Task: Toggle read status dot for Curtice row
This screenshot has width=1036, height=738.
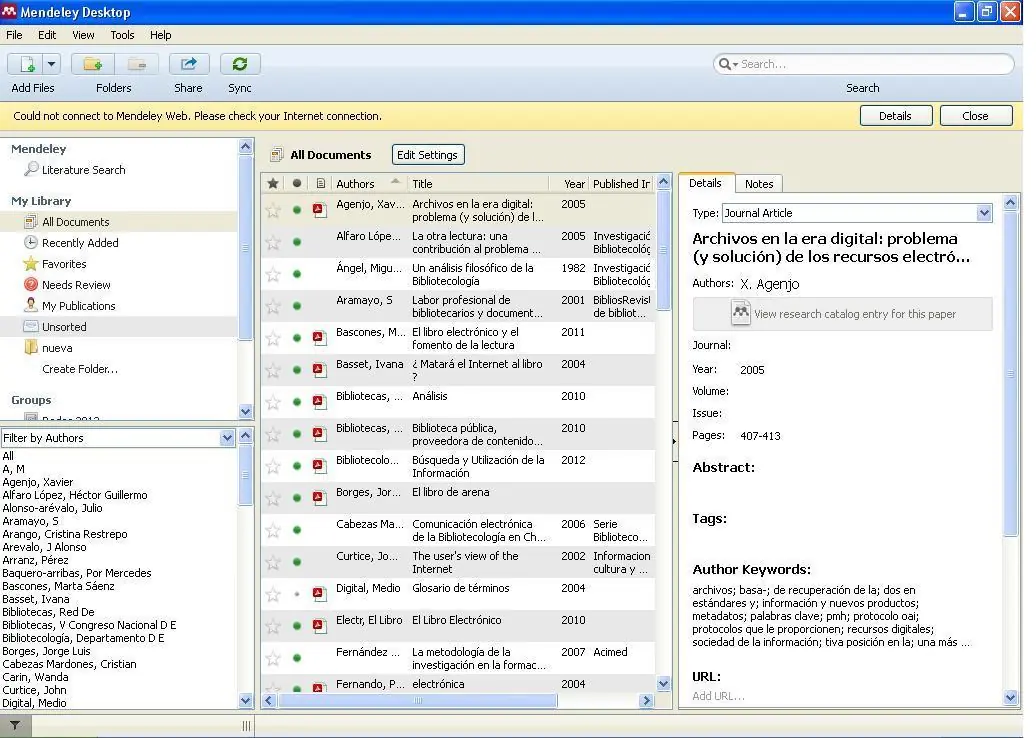Action: [297, 562]
